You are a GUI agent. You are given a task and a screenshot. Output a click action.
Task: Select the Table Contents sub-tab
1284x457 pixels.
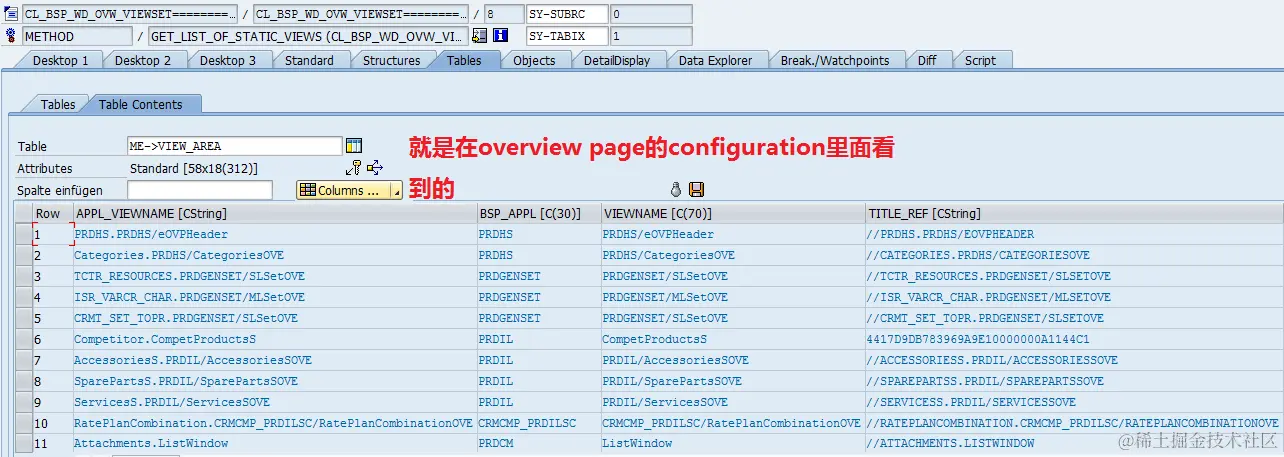(140, 104)
